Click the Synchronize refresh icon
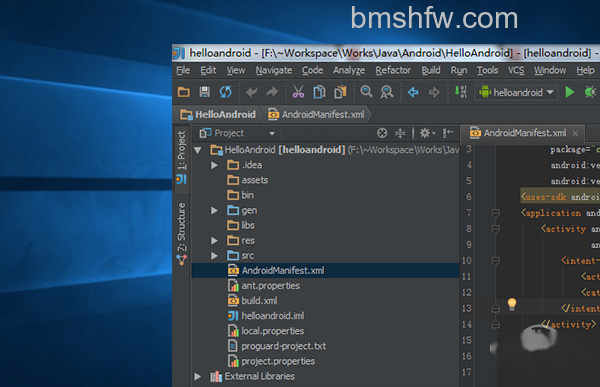The width and height of the screenshot is (600, 387). (x=225, y=92)
